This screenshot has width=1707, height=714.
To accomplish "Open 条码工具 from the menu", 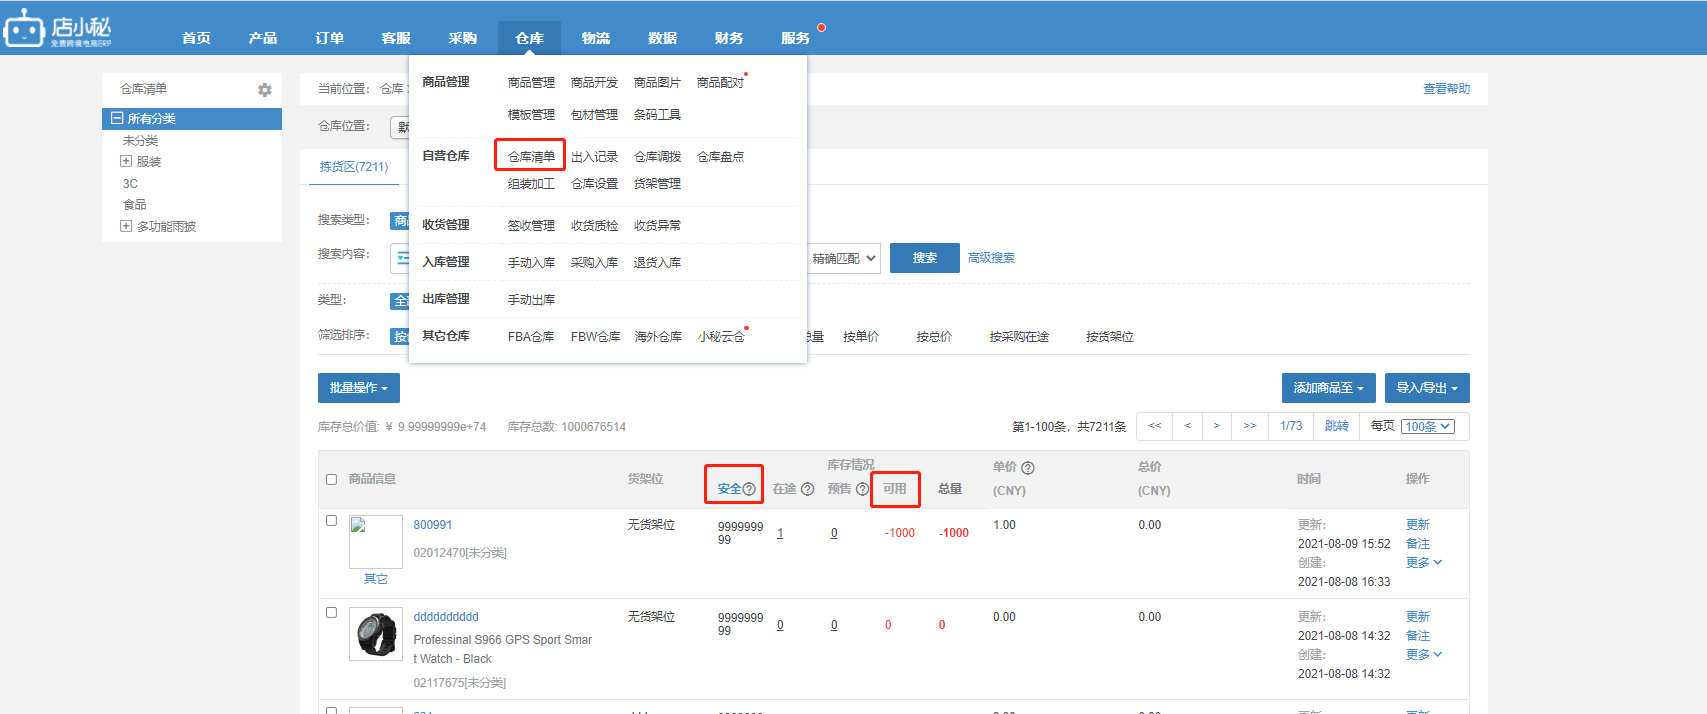I will (x=658, y=115).
